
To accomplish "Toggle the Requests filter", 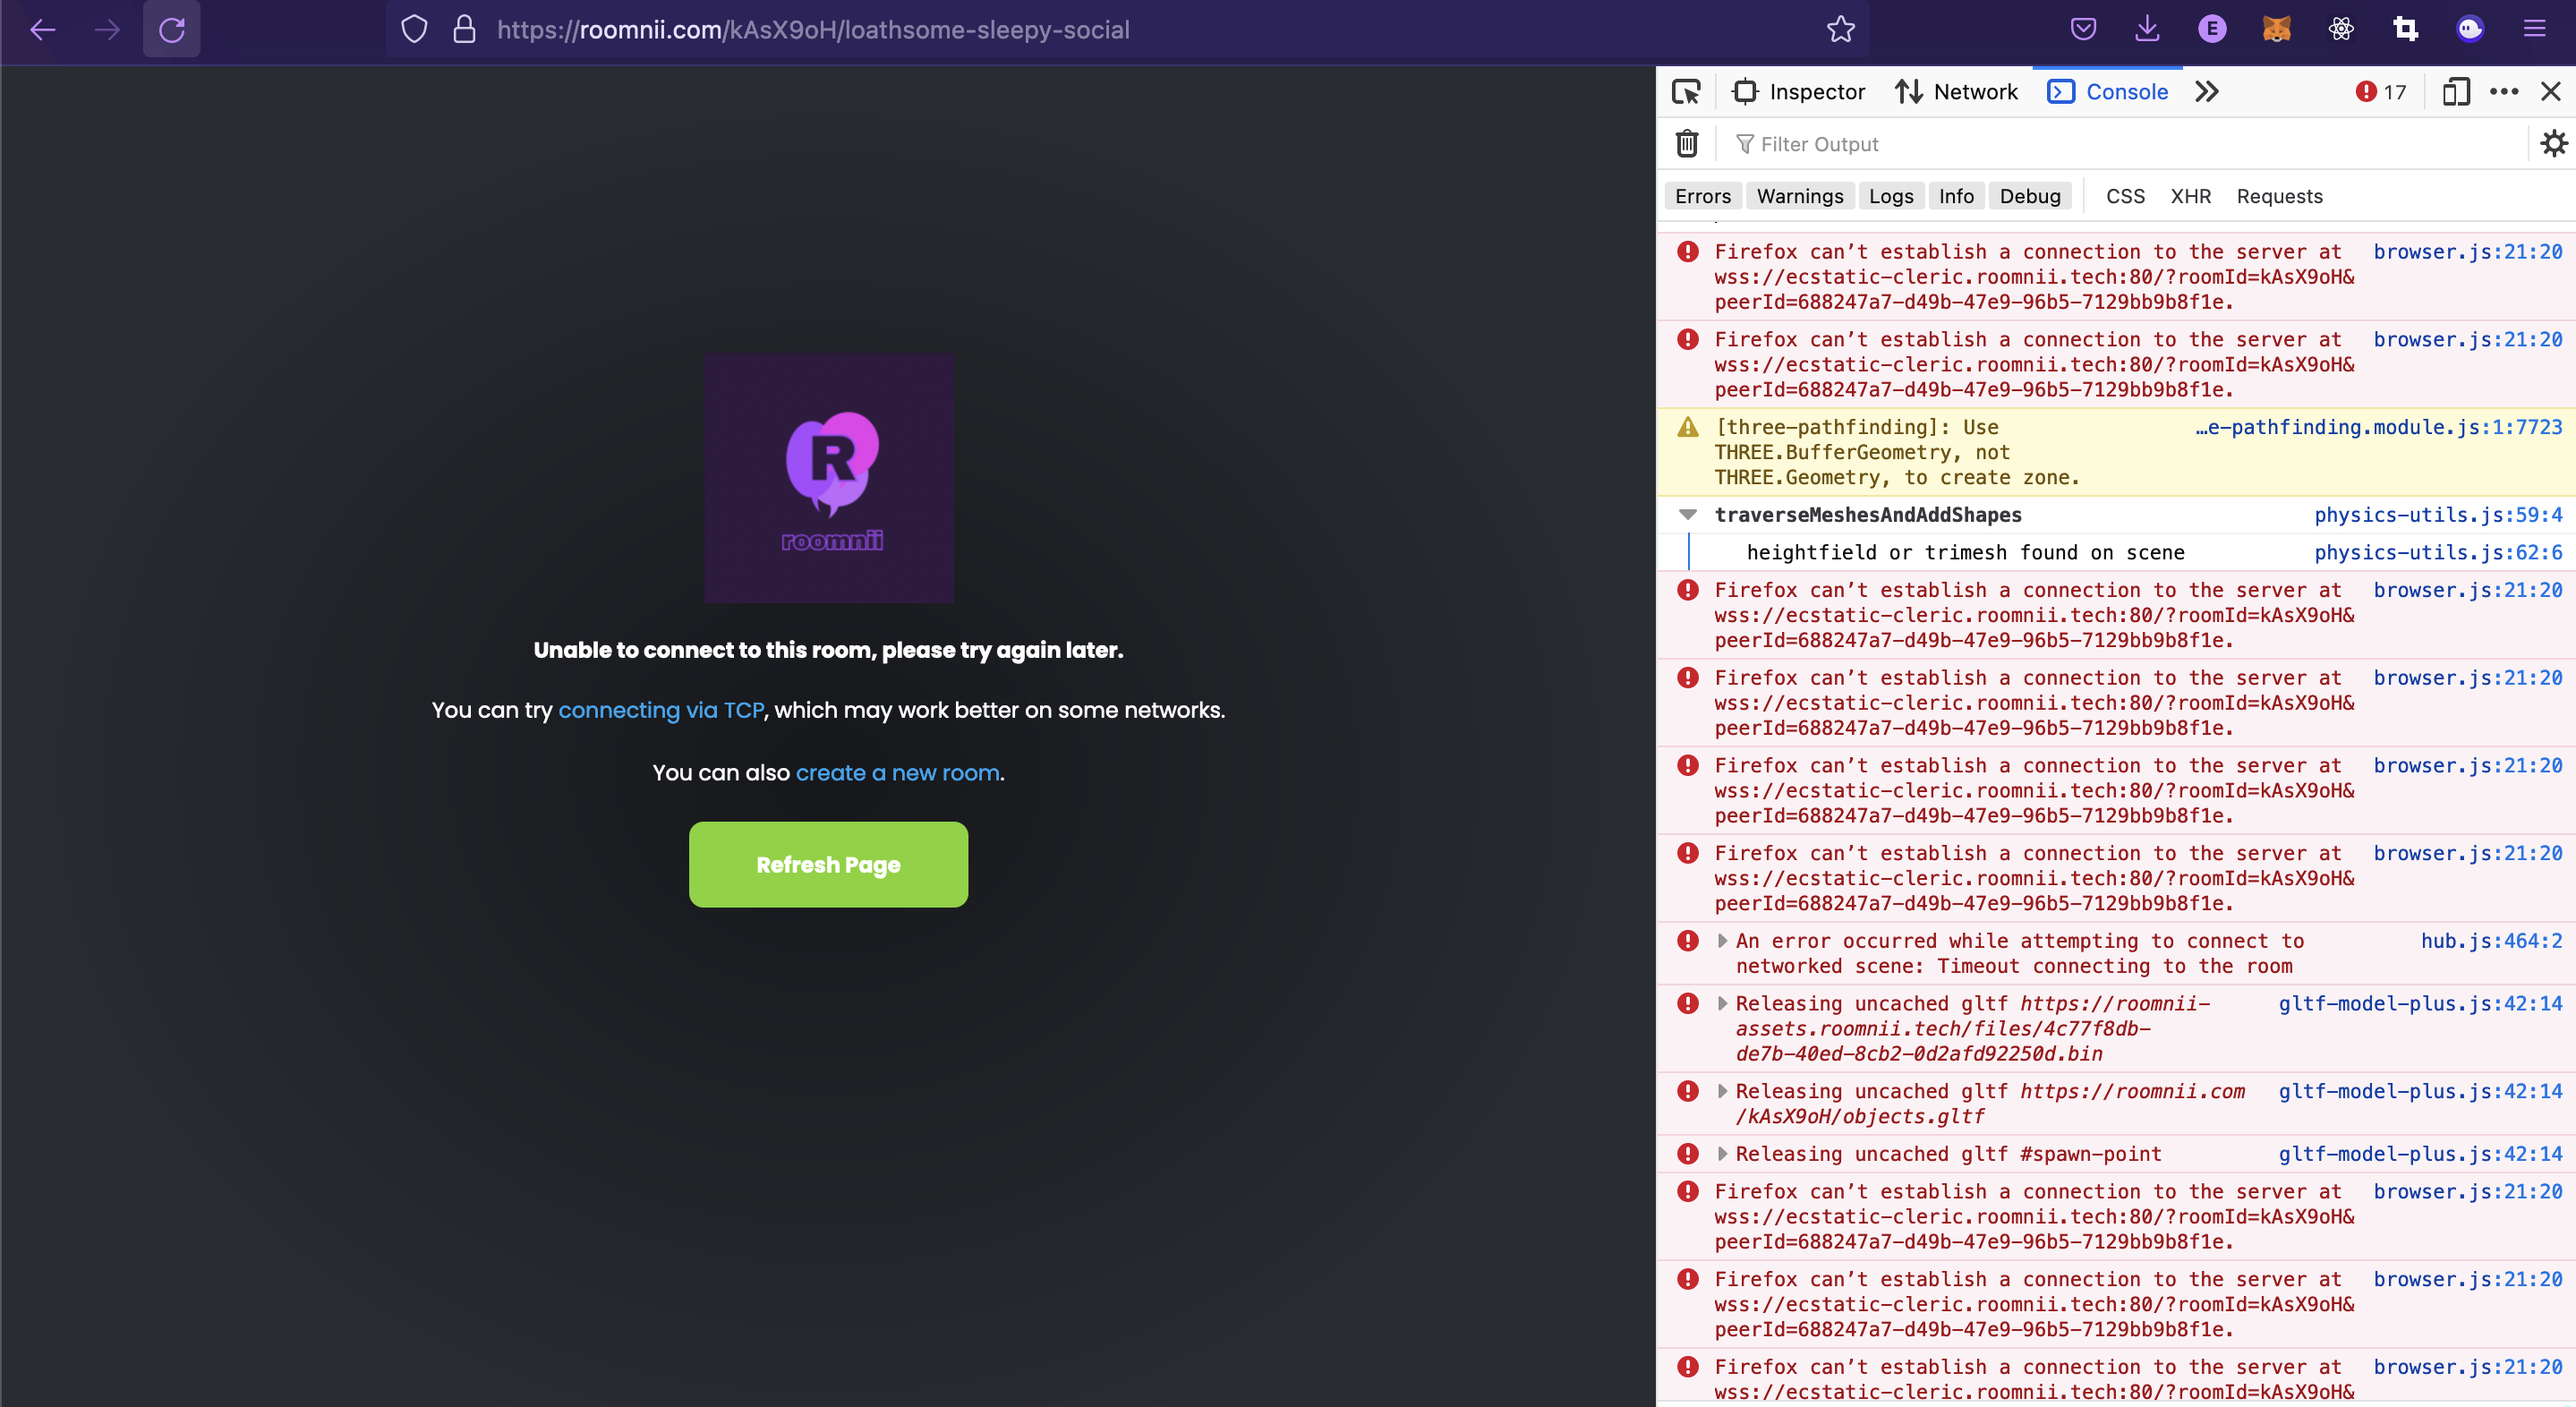I will click(2279, 196).
